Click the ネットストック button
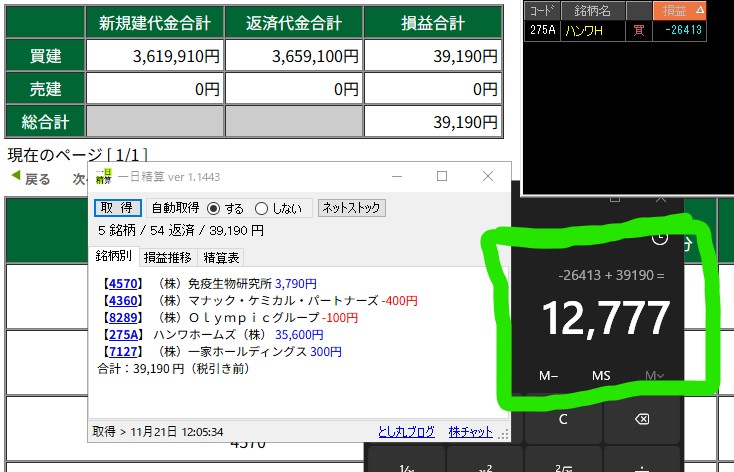The height and width of the screenshot is (472, 734). pyautogui.click(x=351, y=209)
